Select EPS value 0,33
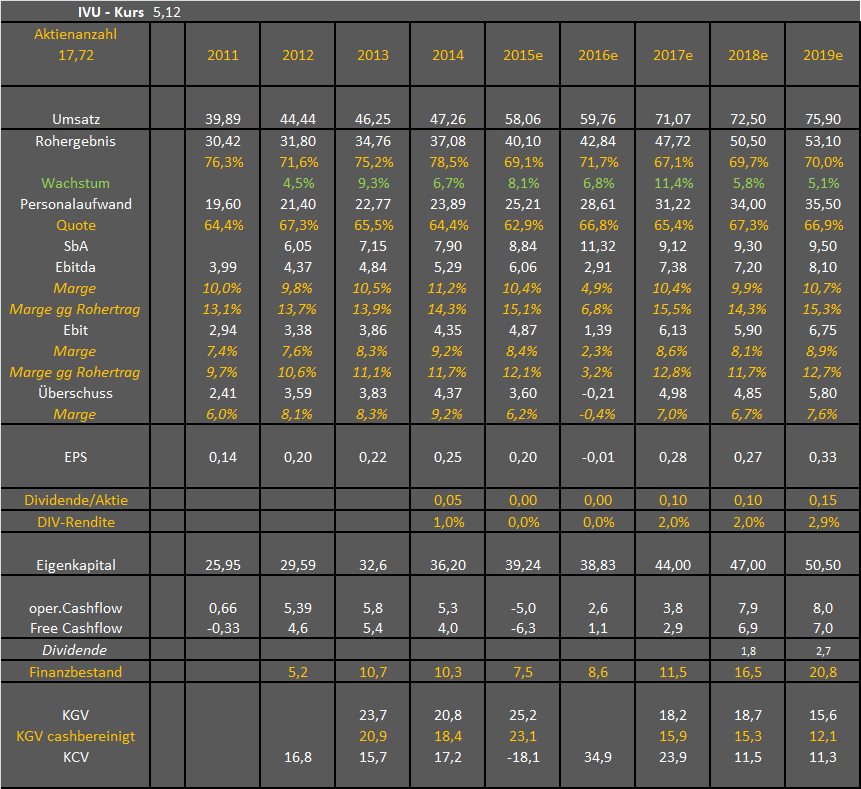This screenshot has height=789, width=861. (823, 457)
